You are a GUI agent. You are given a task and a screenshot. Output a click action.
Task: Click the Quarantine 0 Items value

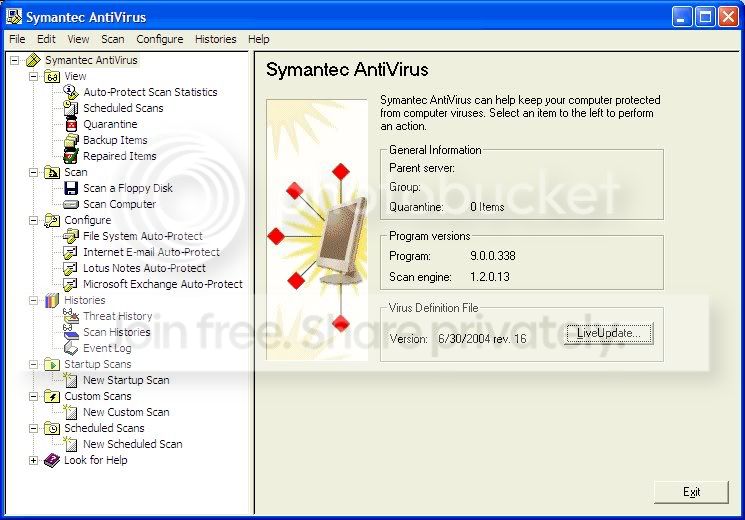tap(487, 207)
